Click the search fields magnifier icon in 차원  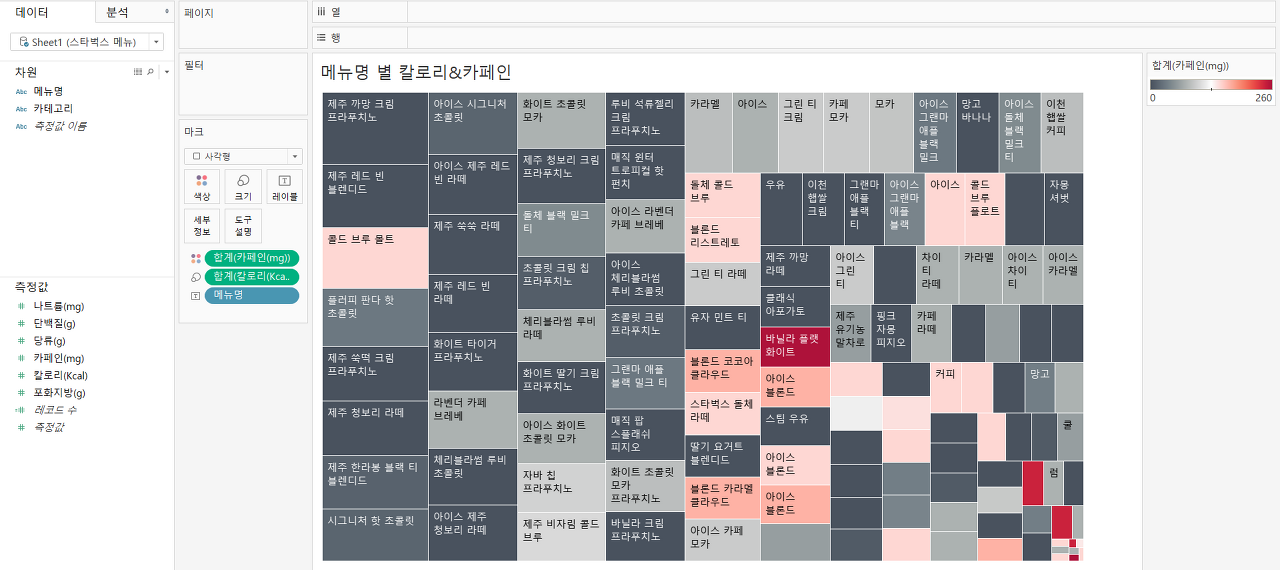tap(151, 72)
